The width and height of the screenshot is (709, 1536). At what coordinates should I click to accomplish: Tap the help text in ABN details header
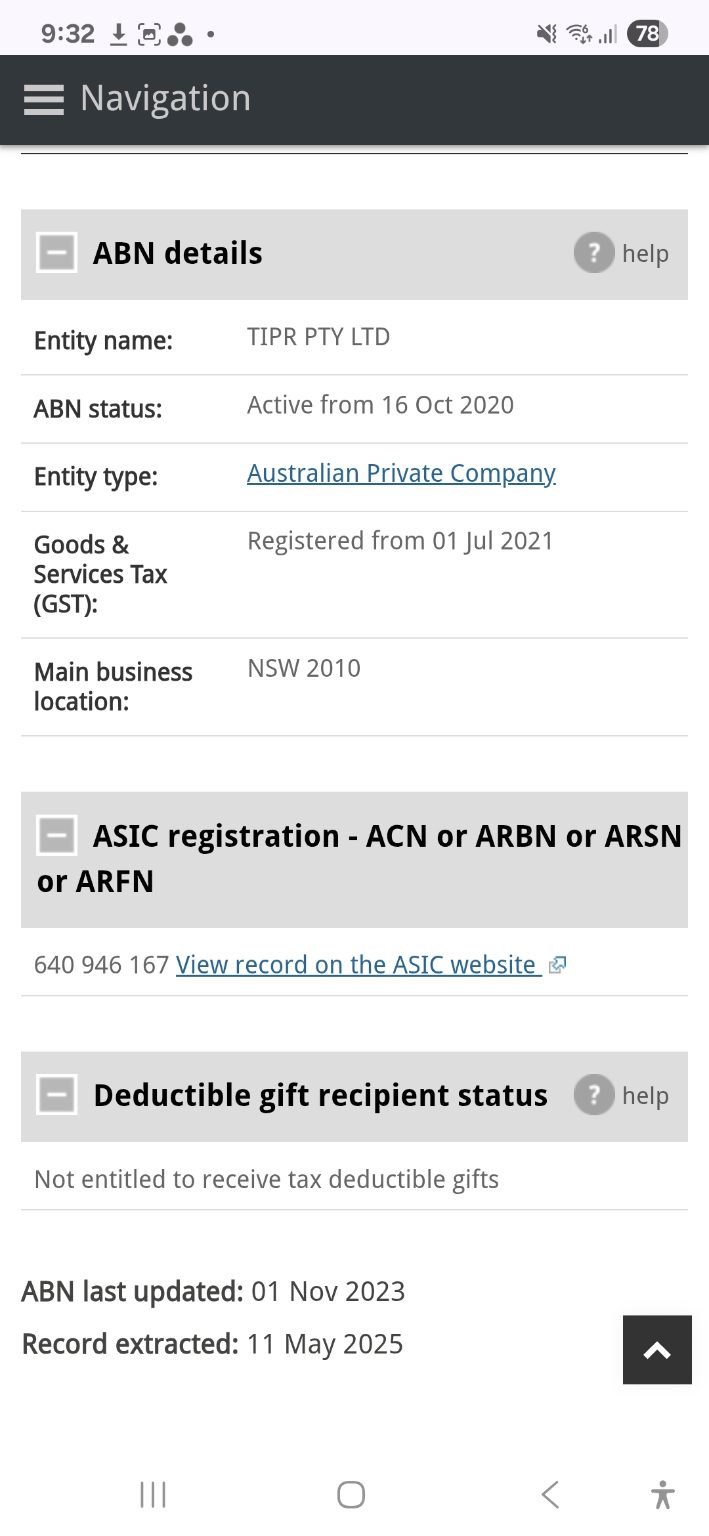(645, 254)
